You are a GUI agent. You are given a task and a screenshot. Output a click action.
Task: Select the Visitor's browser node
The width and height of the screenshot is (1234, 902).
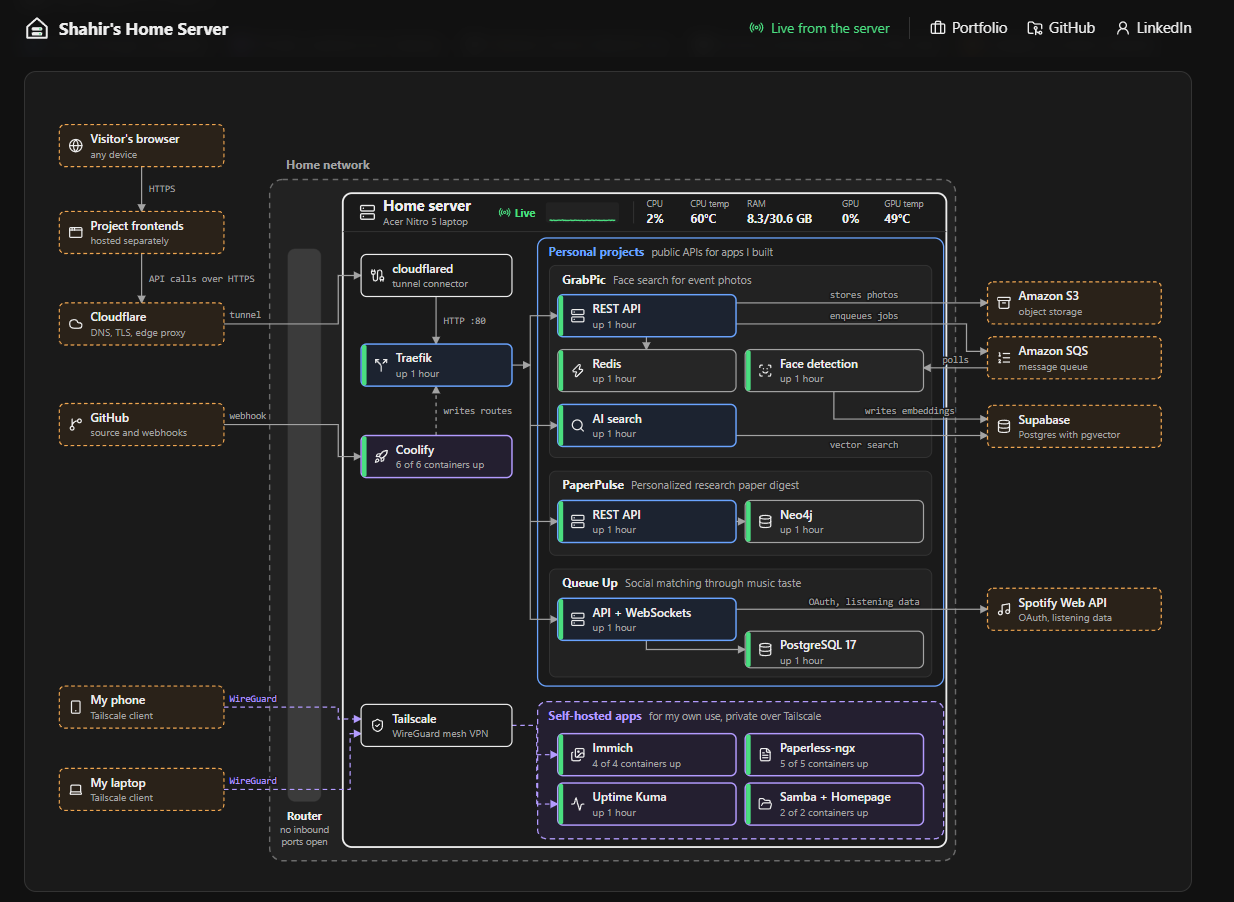coord(142,145)
